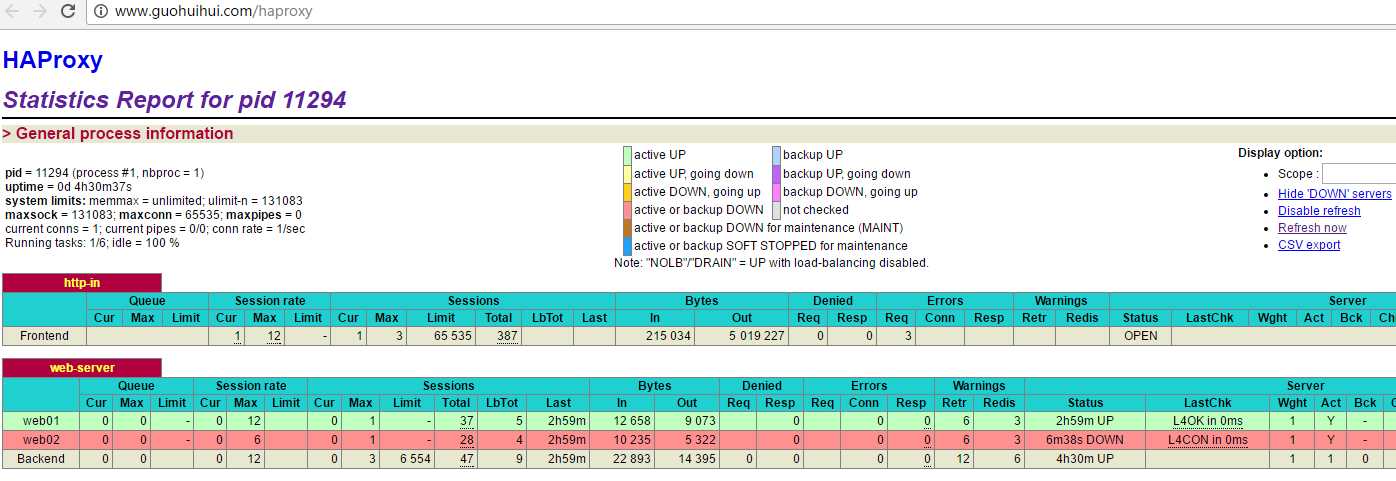Click the Disable refresh link
This screenshot has height=481, width=1396.
pyautogui.click(x=1319, y=211)
